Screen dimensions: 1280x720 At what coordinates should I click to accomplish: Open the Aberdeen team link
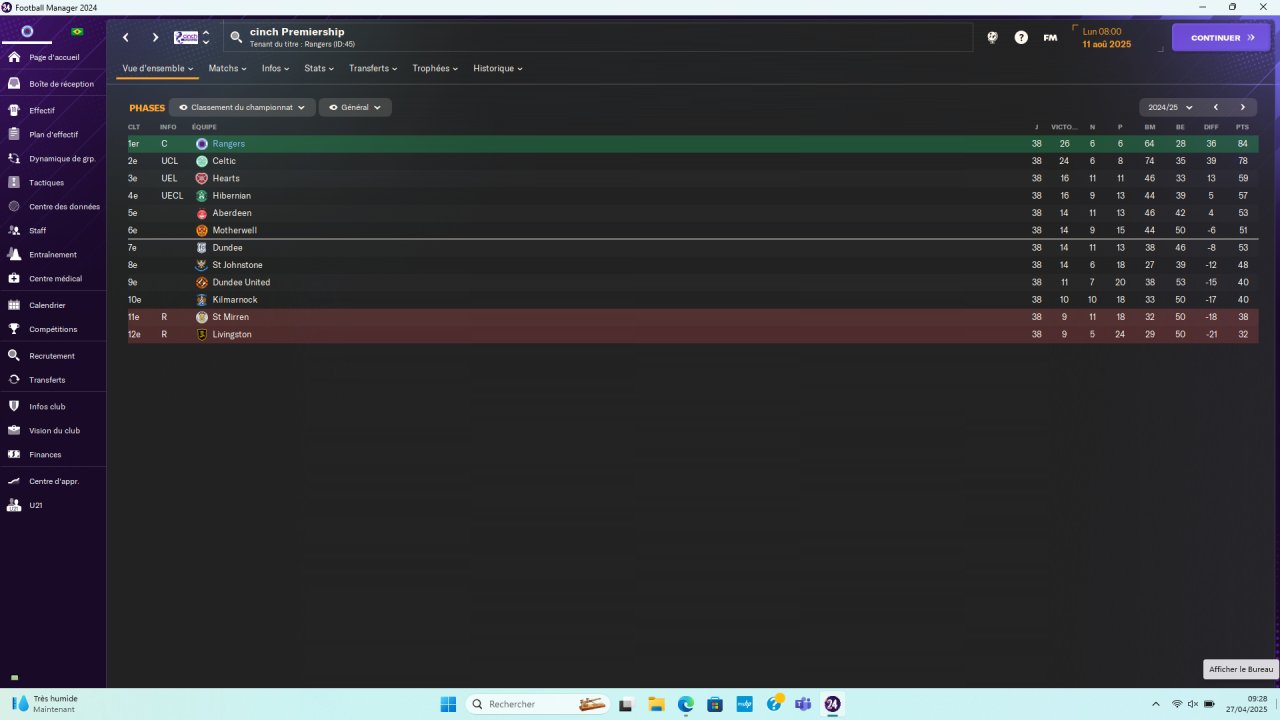click(x=232, y=213)
